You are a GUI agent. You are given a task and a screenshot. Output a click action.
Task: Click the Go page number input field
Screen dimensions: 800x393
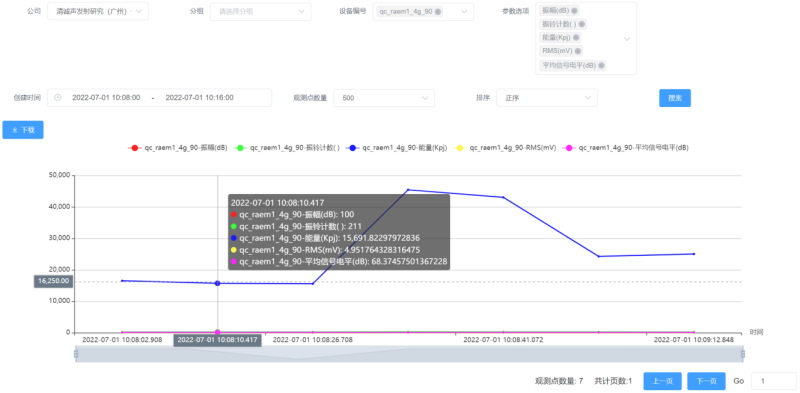773,381
